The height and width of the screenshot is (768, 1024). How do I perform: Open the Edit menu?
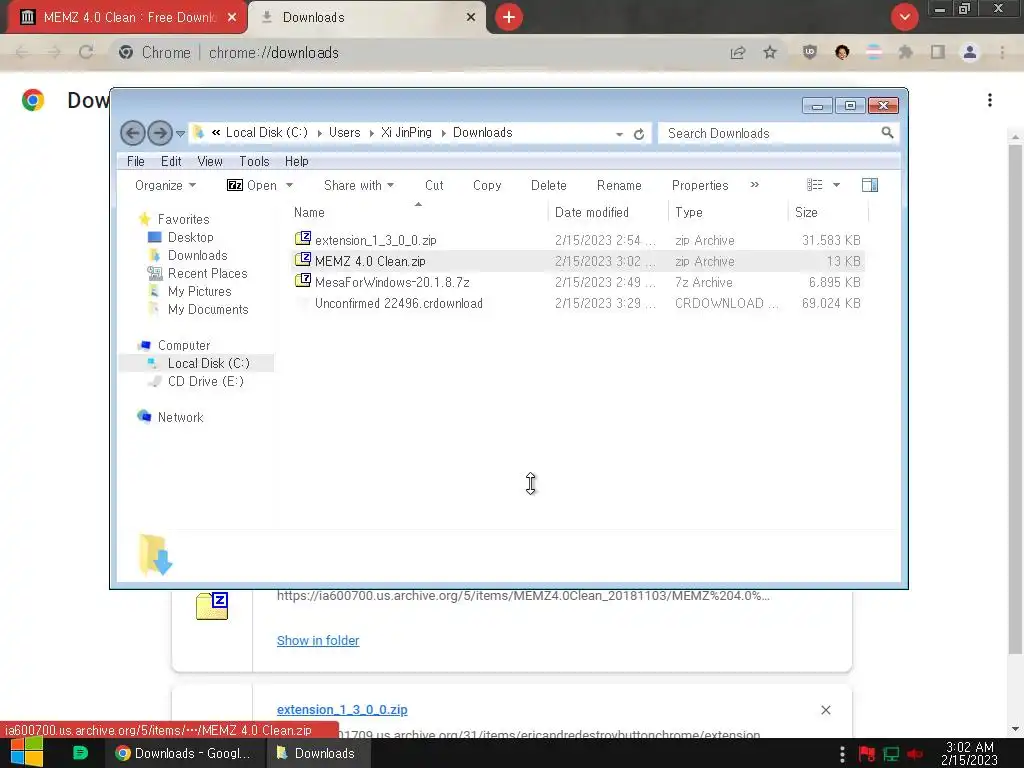click(171, 161)
